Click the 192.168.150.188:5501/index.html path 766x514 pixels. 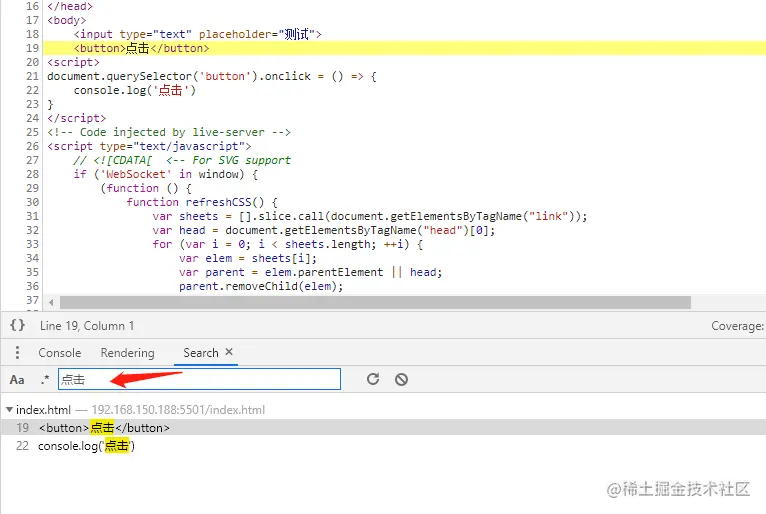point(178,409)
